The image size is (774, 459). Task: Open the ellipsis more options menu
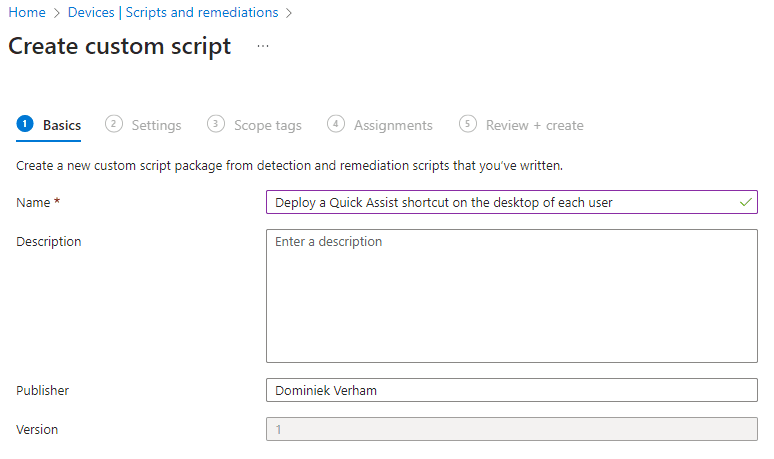pos(263,46)
